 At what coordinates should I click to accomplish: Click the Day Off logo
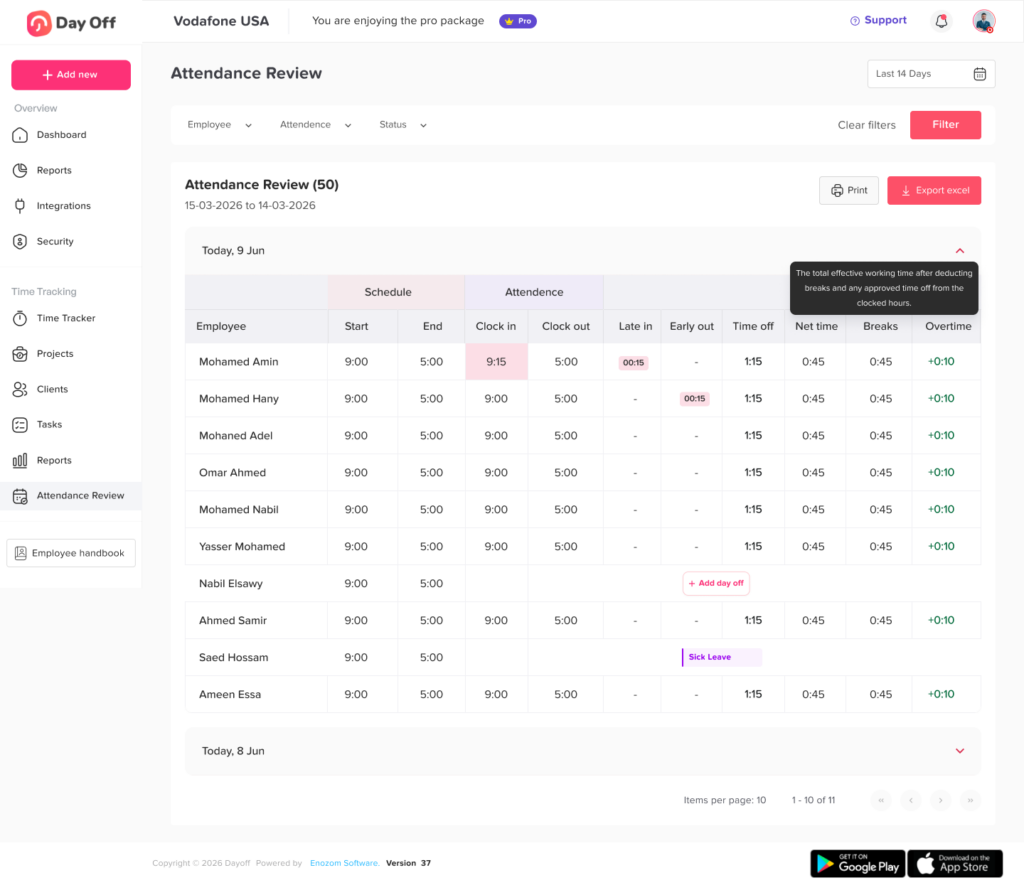click(71, 23)
